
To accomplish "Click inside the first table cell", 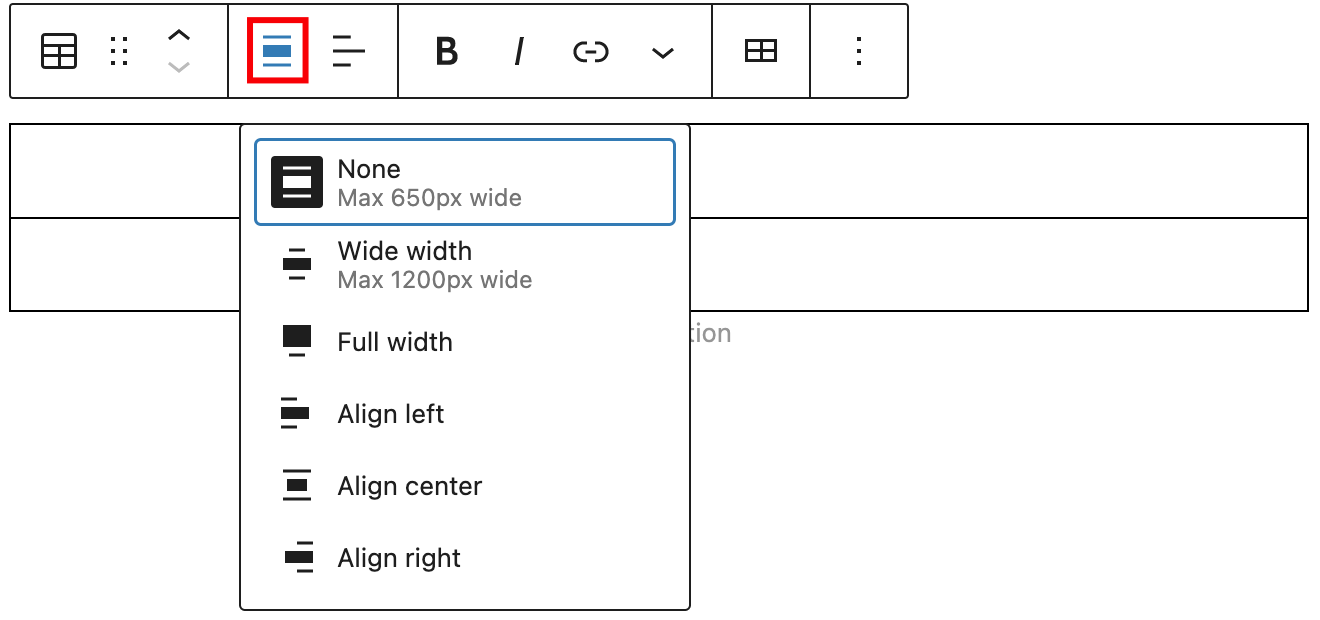I will [x=120, y=170].
